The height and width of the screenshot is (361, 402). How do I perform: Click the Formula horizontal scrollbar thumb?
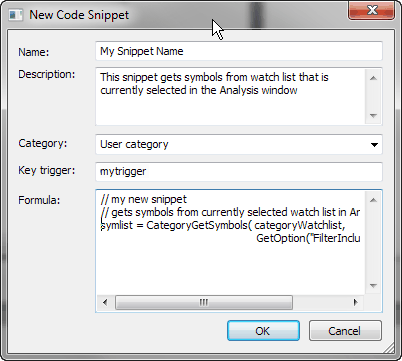tap(204, 303)
